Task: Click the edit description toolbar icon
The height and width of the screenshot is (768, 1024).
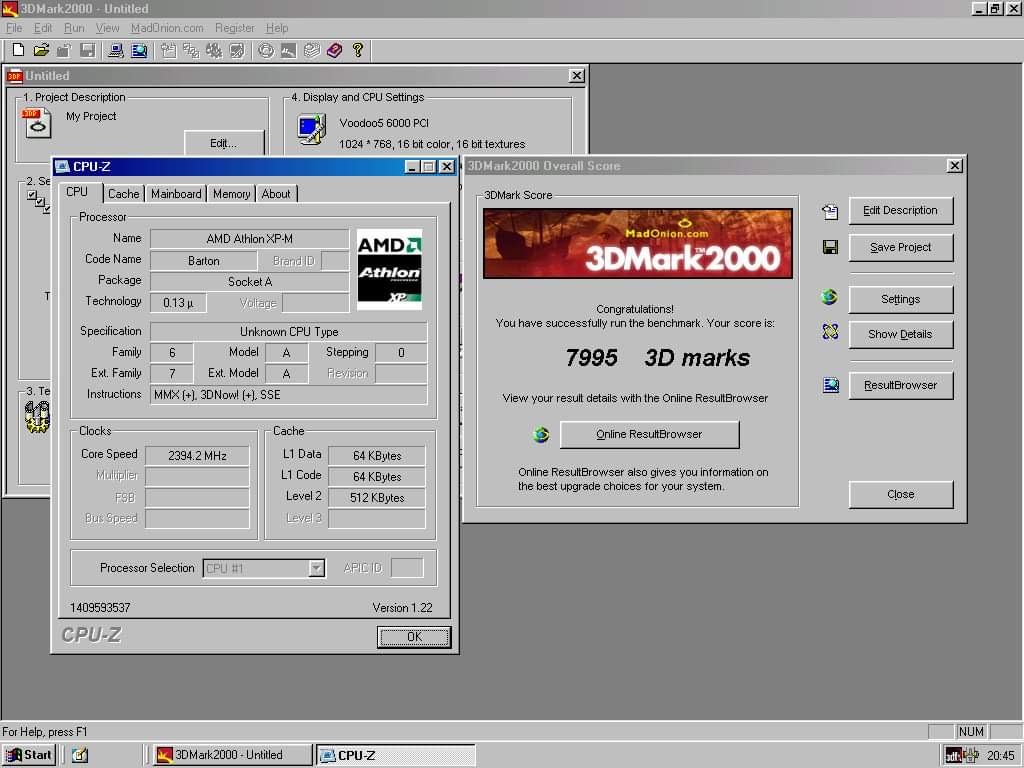Action: [x=168, y=50]
